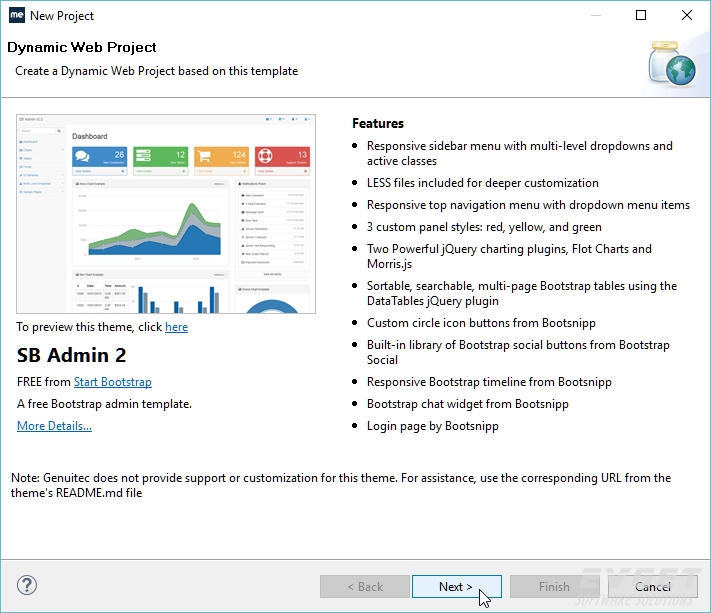This screenshot has width=711, height=613.
Task: Click the 'Dynamic Web Project' title
Action: 82,47
